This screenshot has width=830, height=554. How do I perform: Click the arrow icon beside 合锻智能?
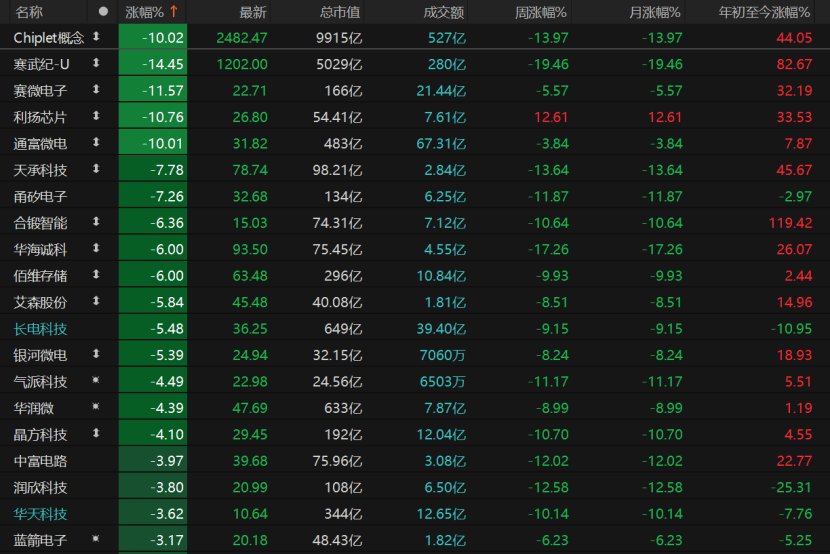[97, 222]
